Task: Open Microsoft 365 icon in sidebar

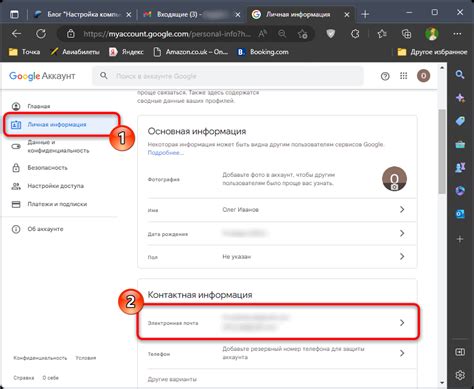Action: click(x=460, y=191)
